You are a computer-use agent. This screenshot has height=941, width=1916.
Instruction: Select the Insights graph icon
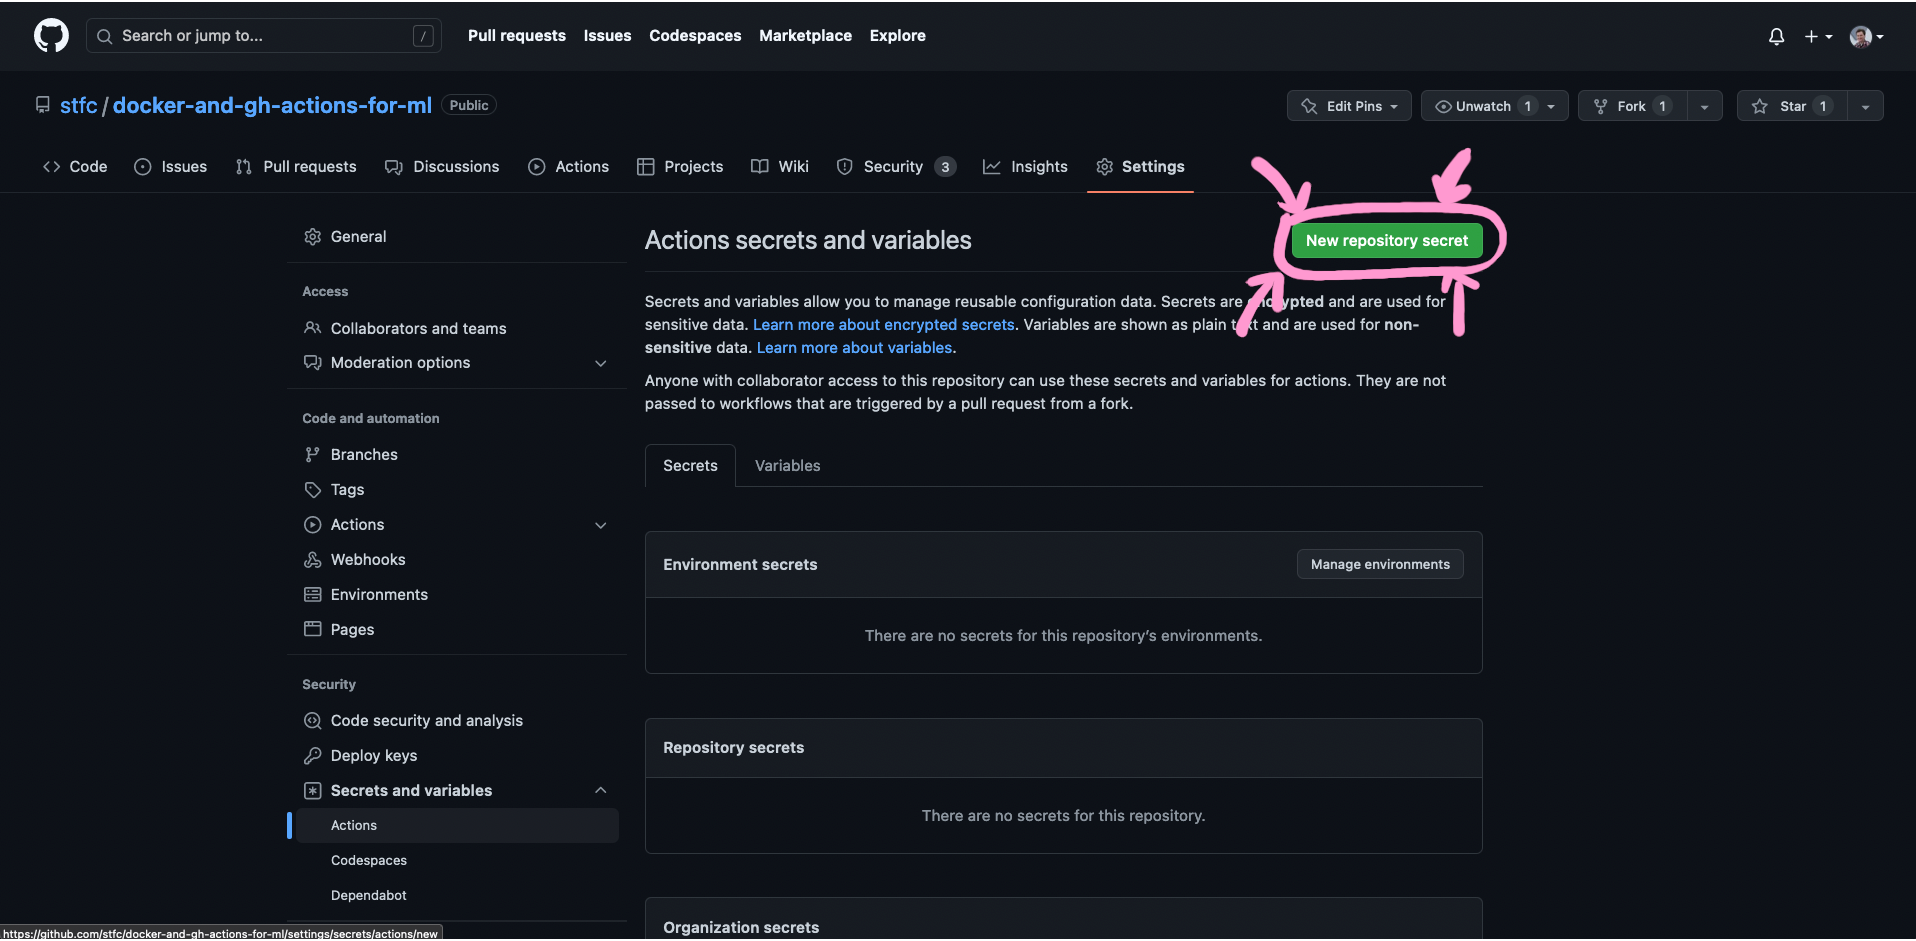pos(992,167)
